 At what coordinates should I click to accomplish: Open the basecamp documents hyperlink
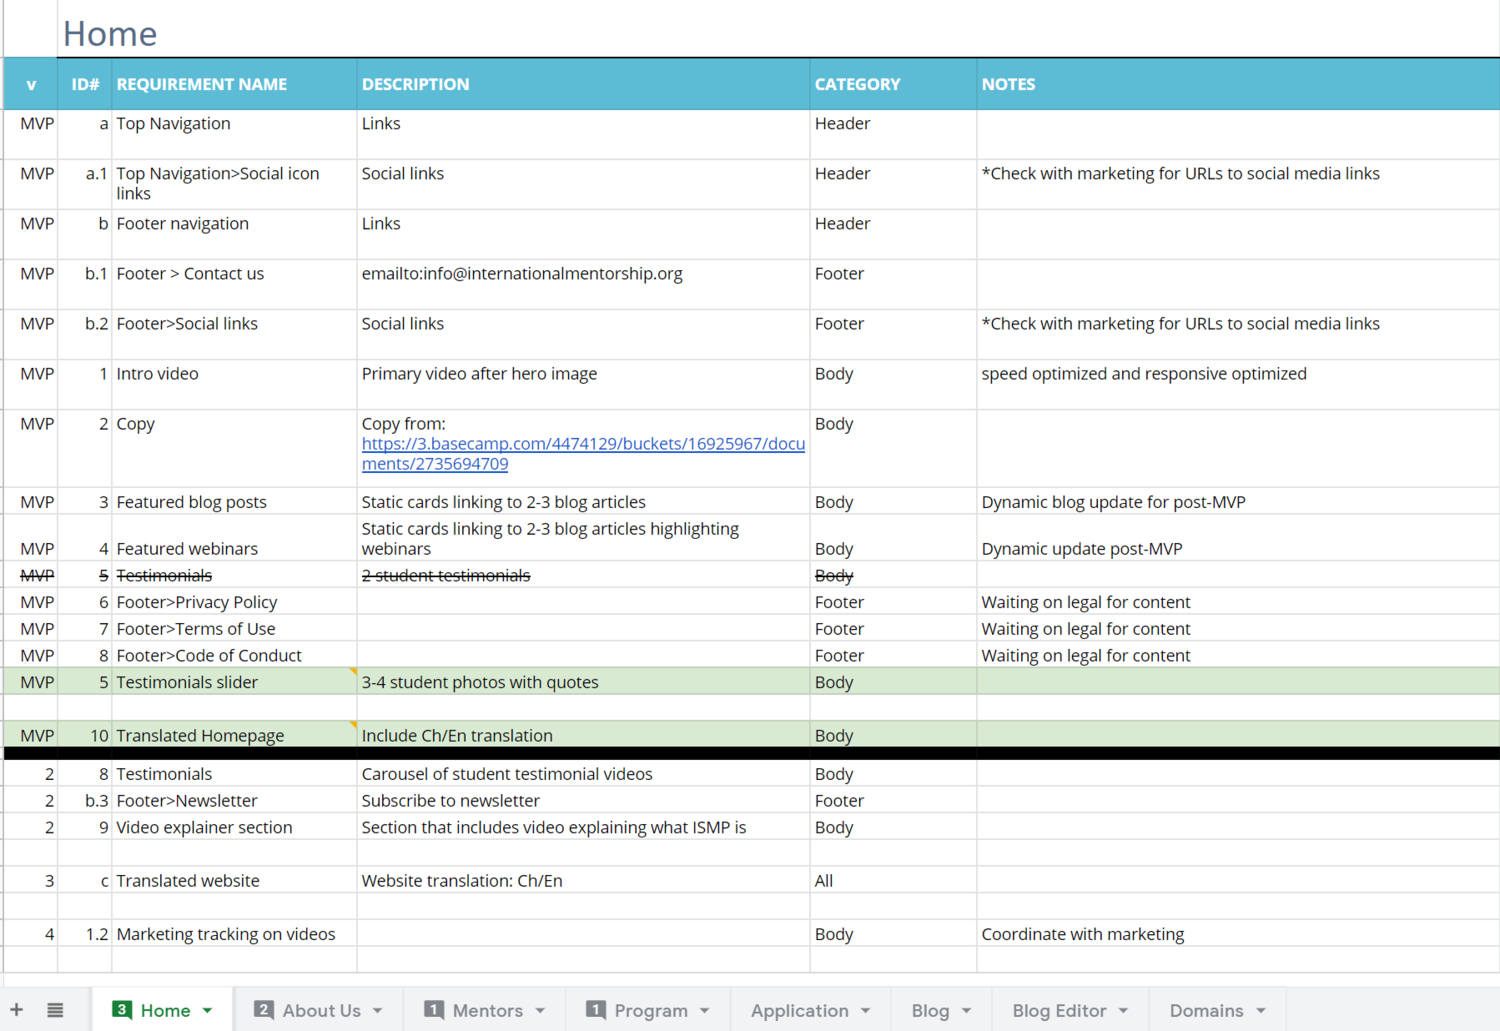[583, 453]
